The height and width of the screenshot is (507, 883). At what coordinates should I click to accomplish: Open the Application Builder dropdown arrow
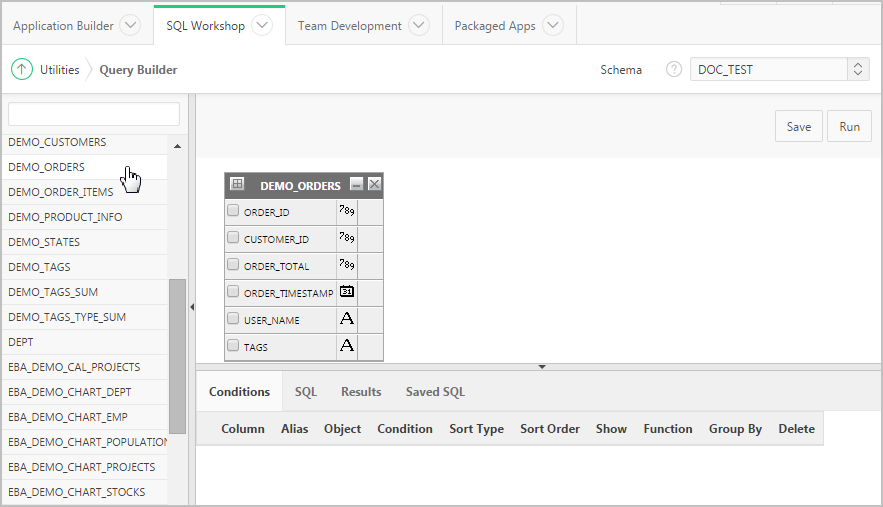[x=130, y=26]
